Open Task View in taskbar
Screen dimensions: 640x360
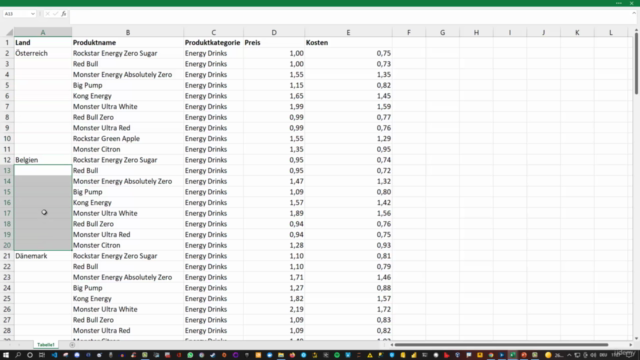click(x=42, y=355)
